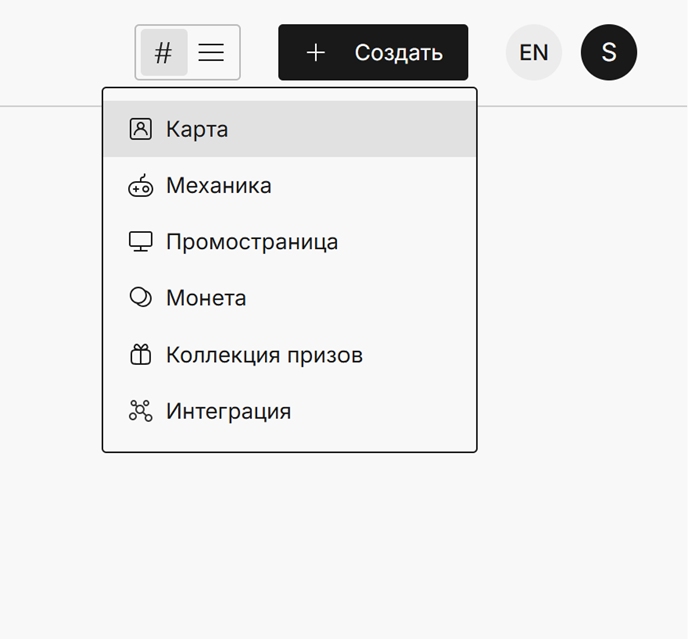Screen dimensions: 688x639
Task: Click the connected nodes icon for Интеграция
Action: (x=140, y=411)
